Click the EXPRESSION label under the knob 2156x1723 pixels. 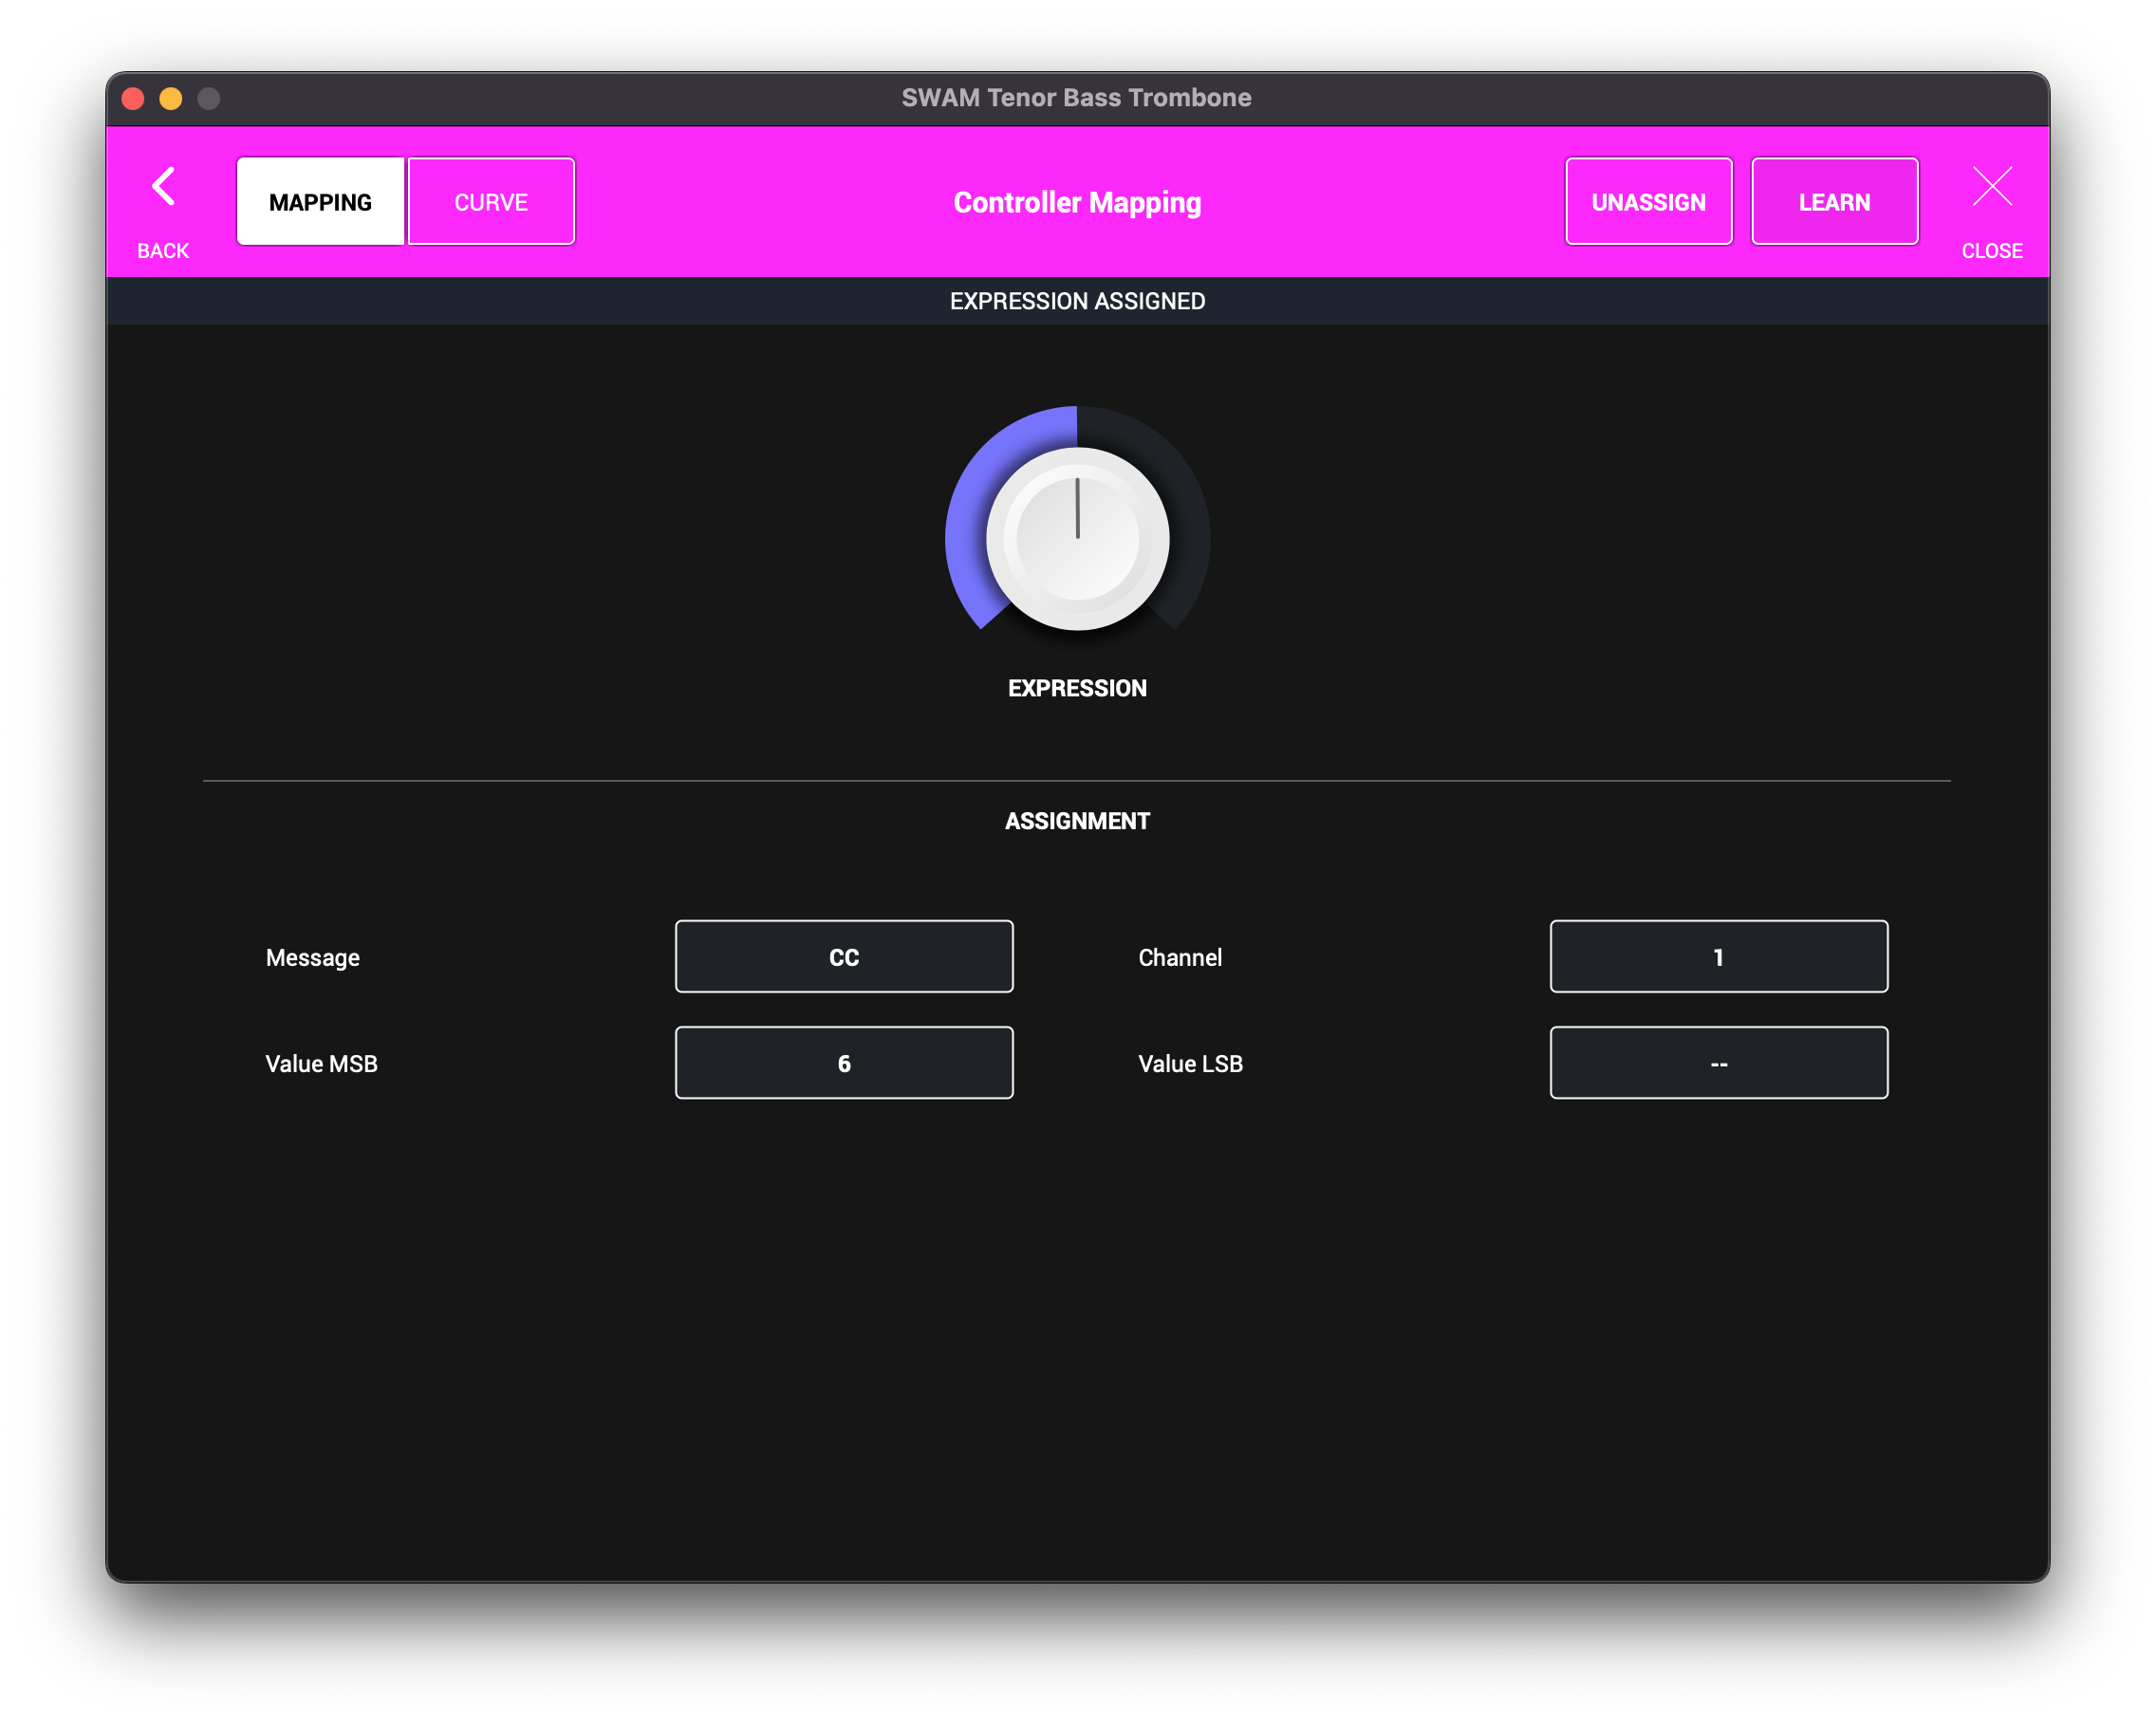1077,688
